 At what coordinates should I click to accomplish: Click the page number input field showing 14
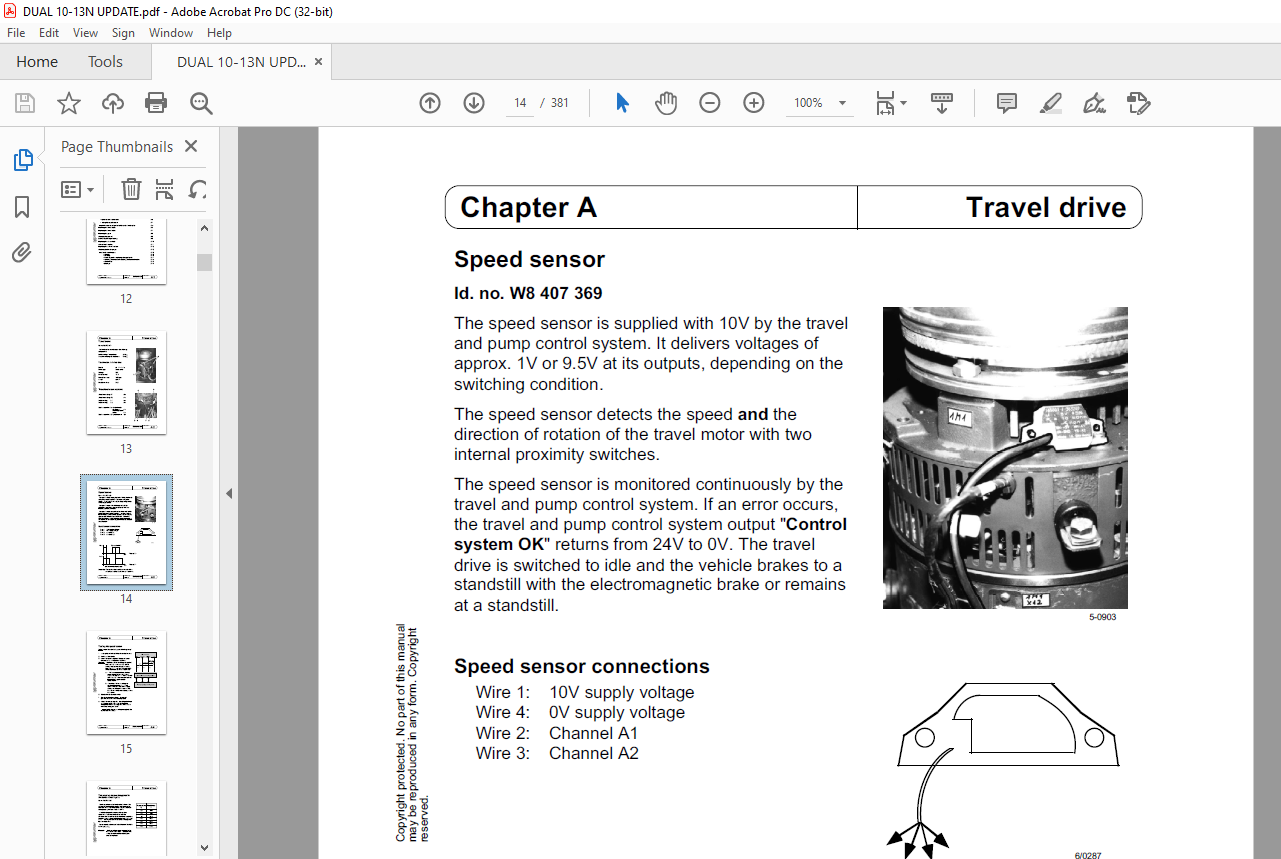[x=521, y=103]
